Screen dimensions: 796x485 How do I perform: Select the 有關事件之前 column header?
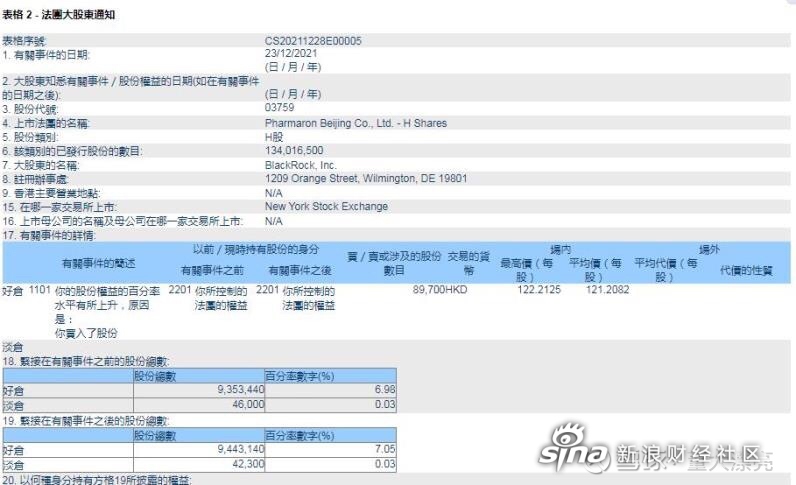212,271
